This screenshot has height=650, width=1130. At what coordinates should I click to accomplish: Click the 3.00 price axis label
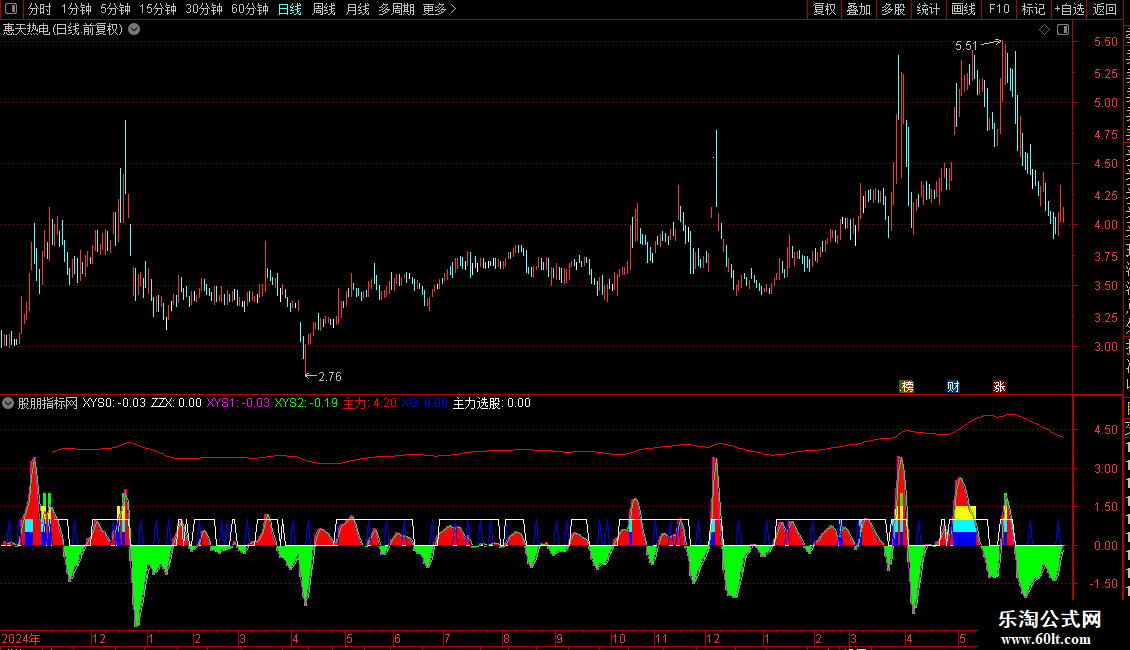pos(1105,347)
